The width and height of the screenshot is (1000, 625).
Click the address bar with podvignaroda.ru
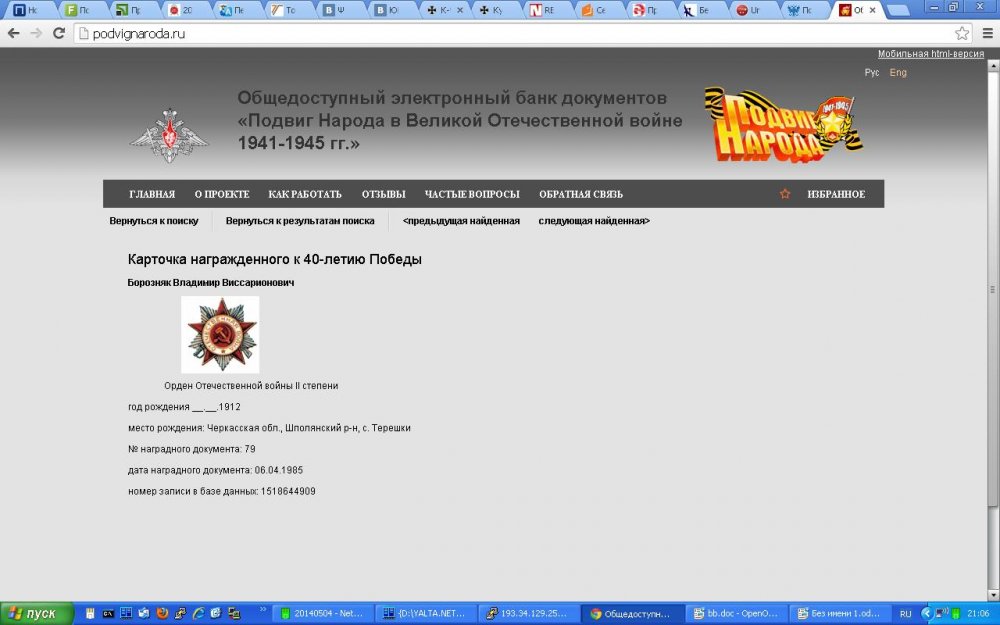click(x=523, y=33)
